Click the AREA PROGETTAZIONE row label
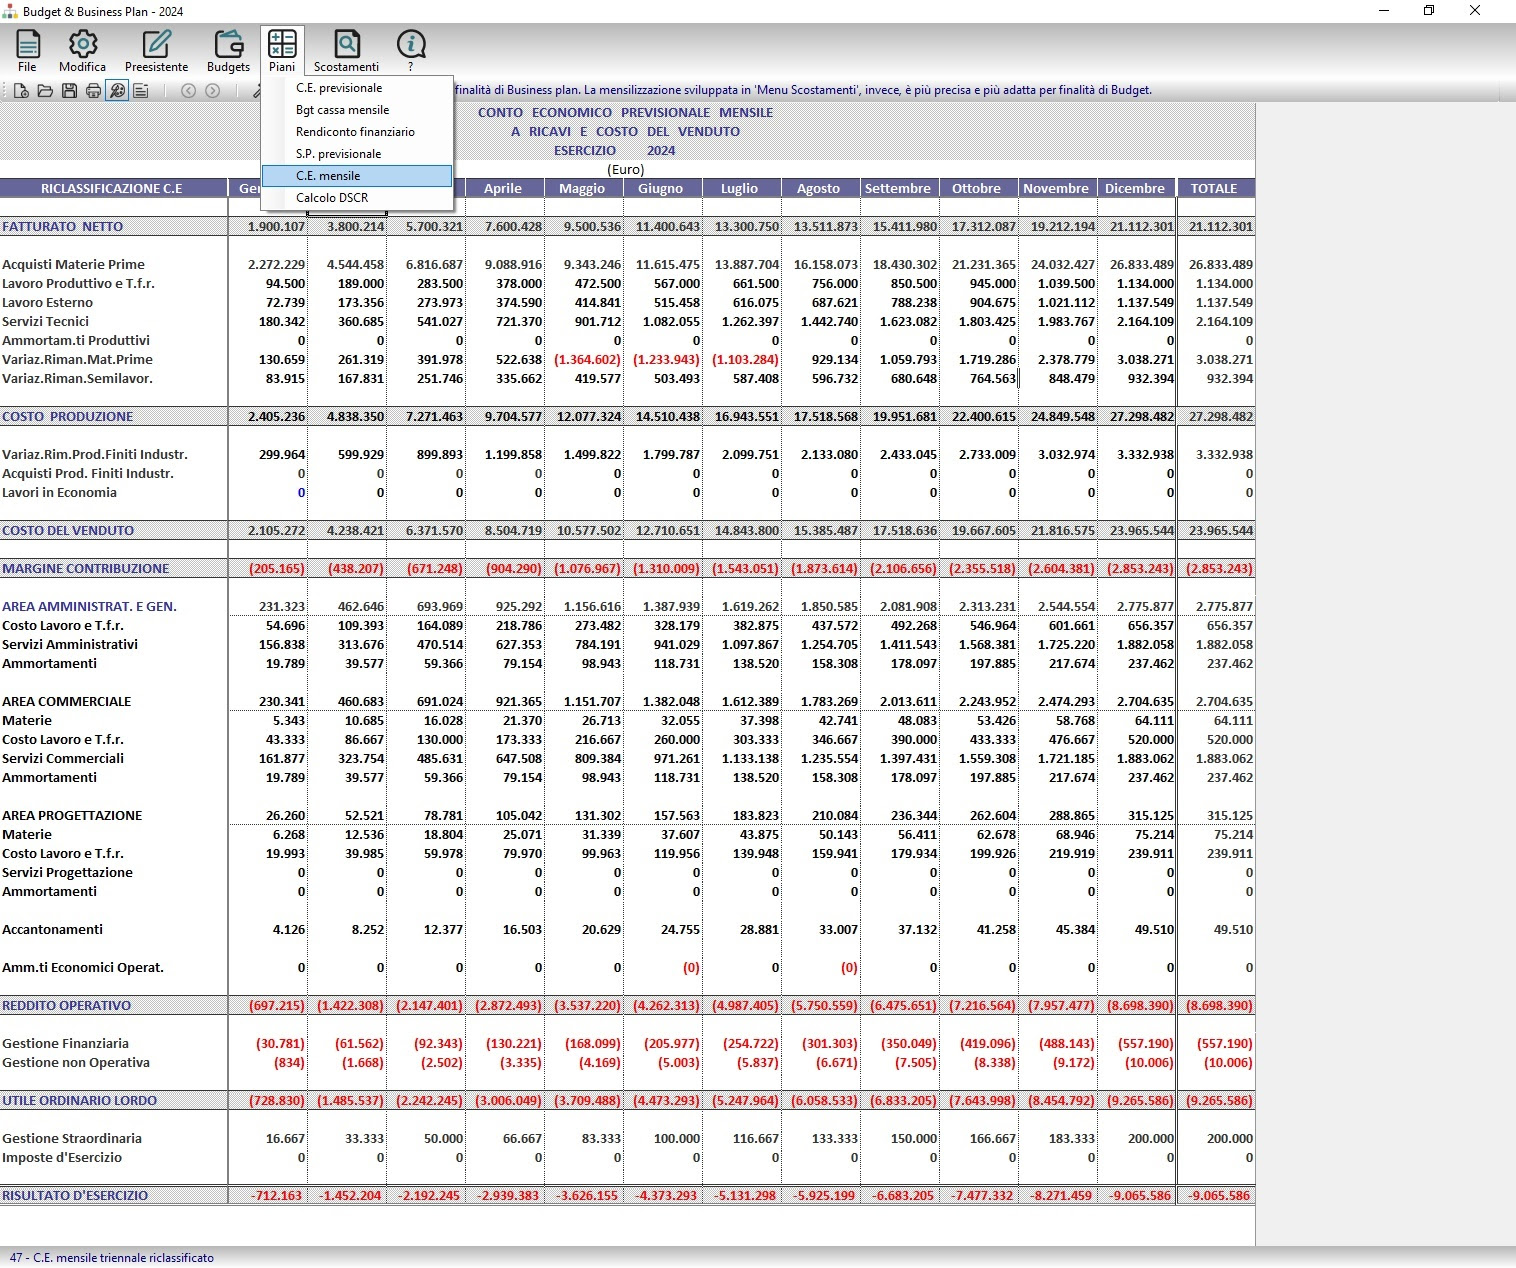This screenshot has width=1516, height=1268. pyautogui.click(x=72, y=816)
